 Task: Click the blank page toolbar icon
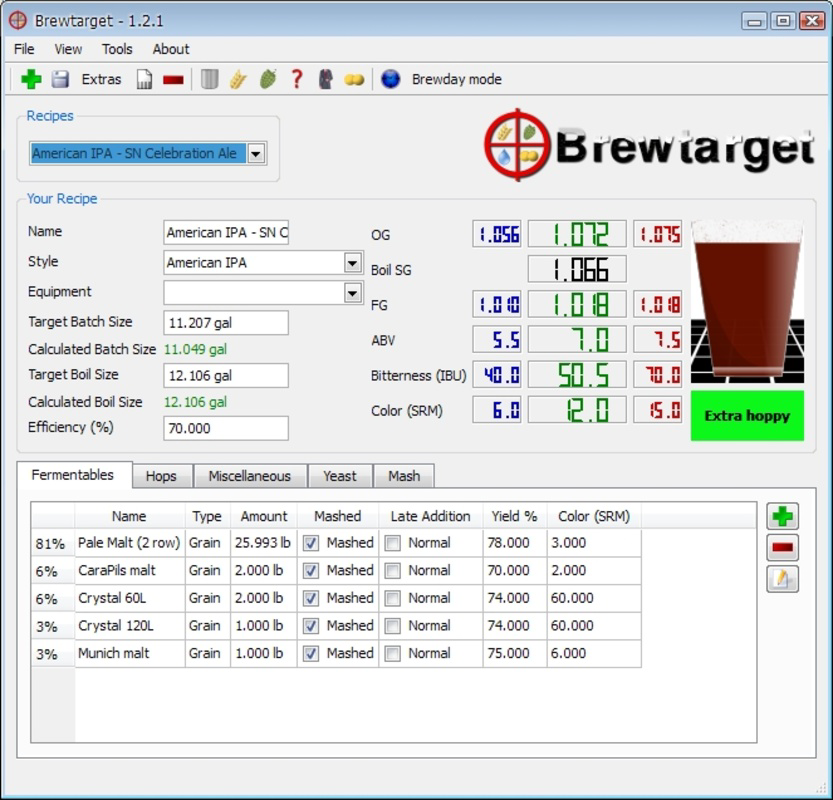coord(144,79)
